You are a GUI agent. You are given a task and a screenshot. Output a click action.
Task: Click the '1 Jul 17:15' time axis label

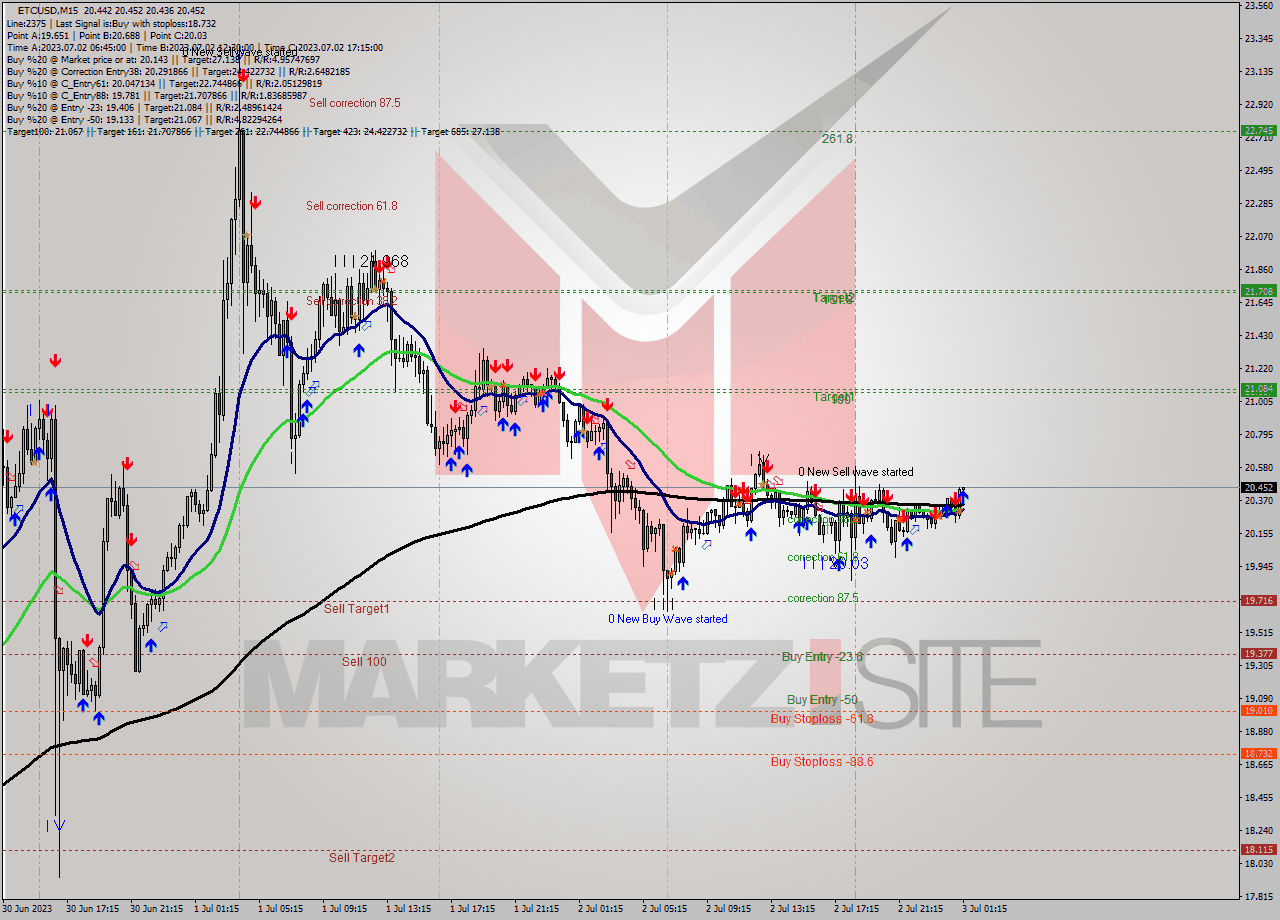pos(473,909)
